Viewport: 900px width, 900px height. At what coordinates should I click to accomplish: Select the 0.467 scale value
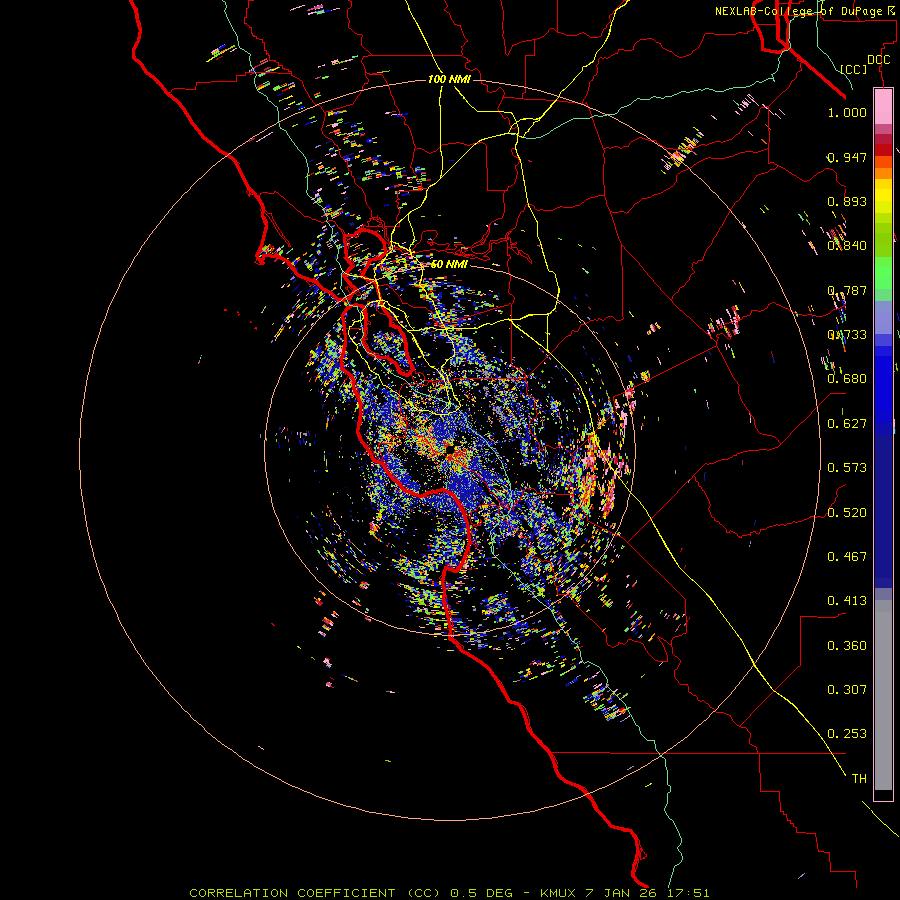847,557
